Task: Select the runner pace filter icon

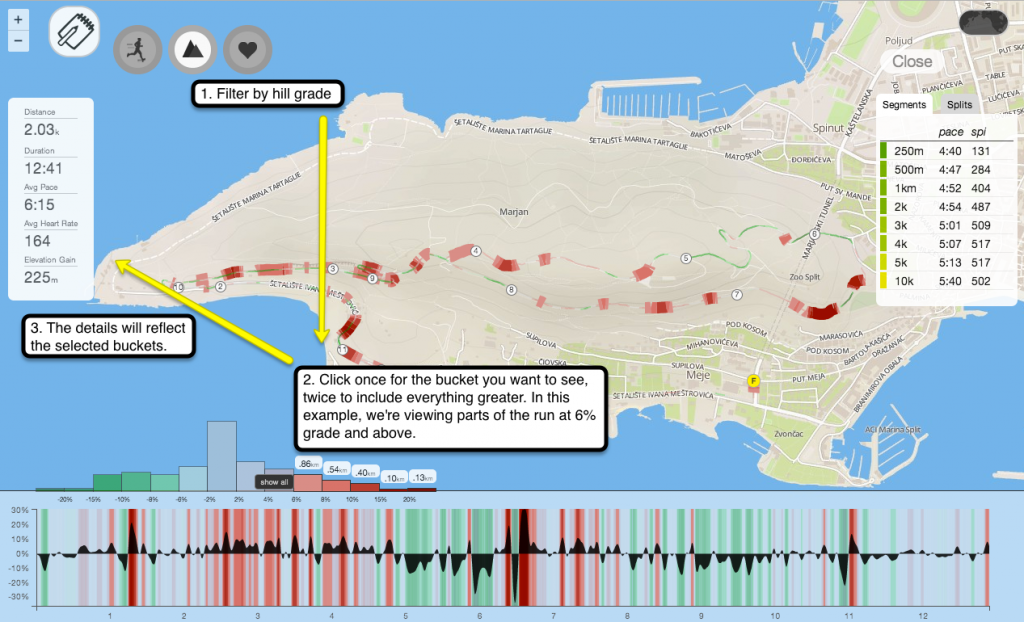Action: point(137,50)
